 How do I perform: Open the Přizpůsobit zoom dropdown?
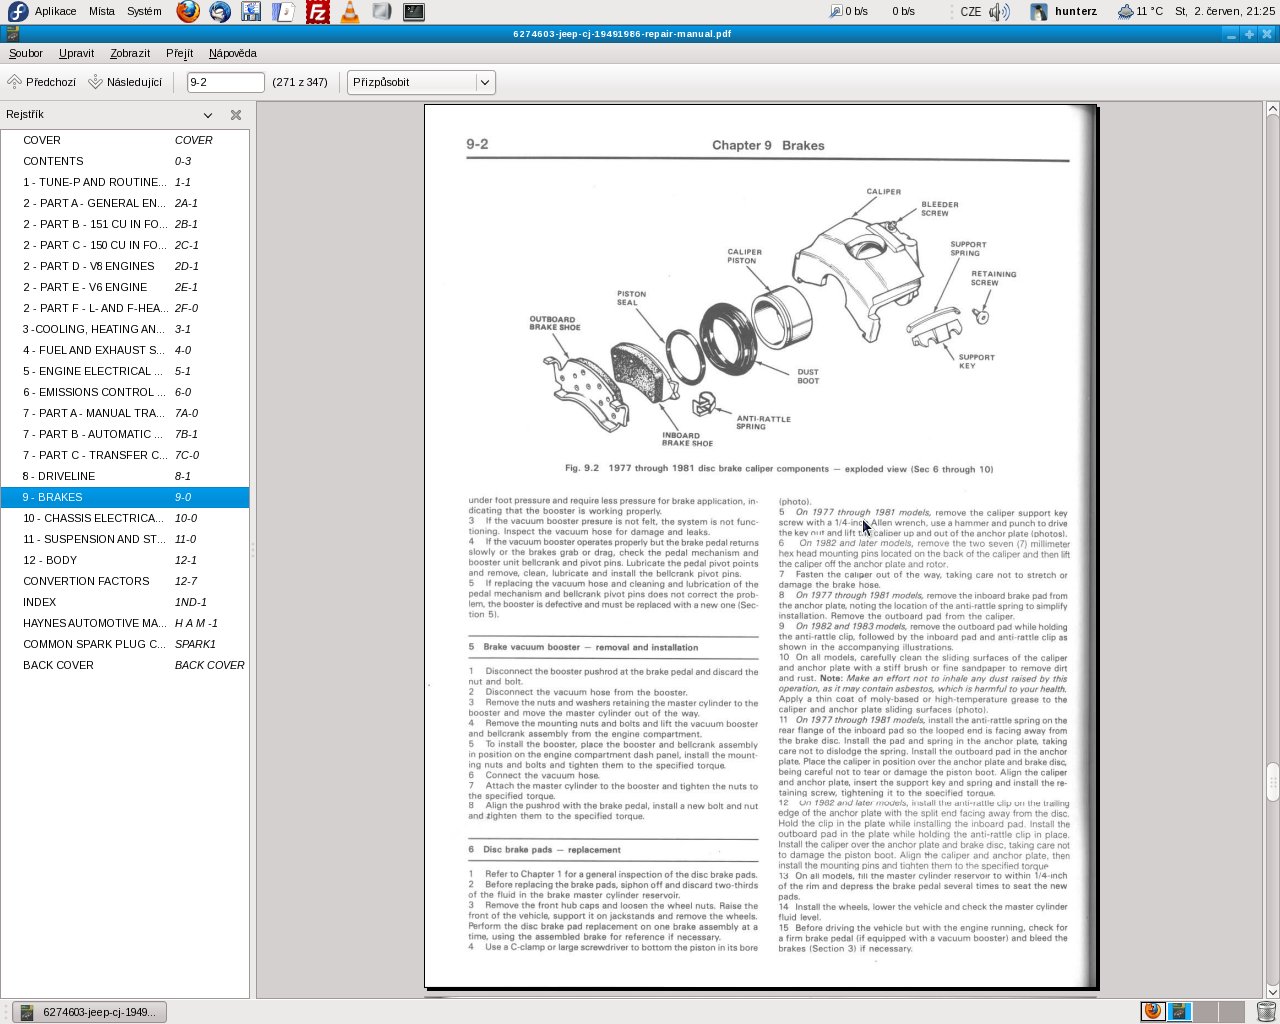(421, 82)
